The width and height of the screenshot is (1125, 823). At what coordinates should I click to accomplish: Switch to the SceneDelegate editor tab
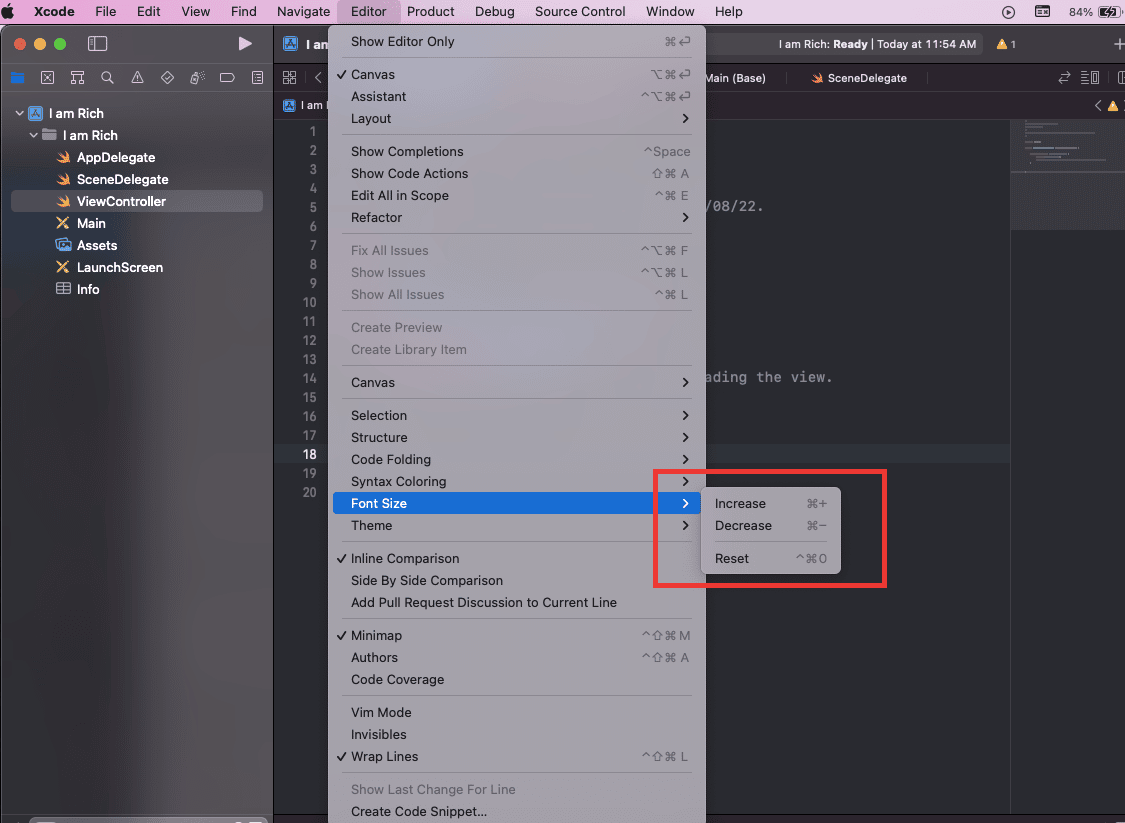[x=866, y=78]
